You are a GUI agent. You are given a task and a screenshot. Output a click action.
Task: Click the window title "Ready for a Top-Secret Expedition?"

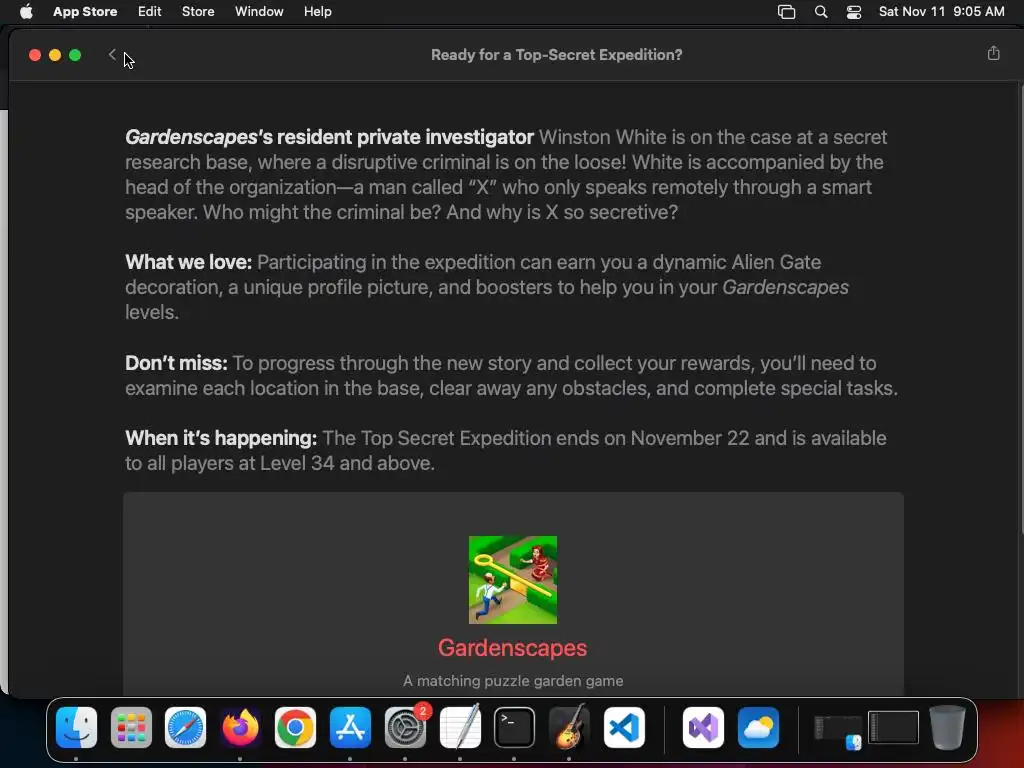556,55
